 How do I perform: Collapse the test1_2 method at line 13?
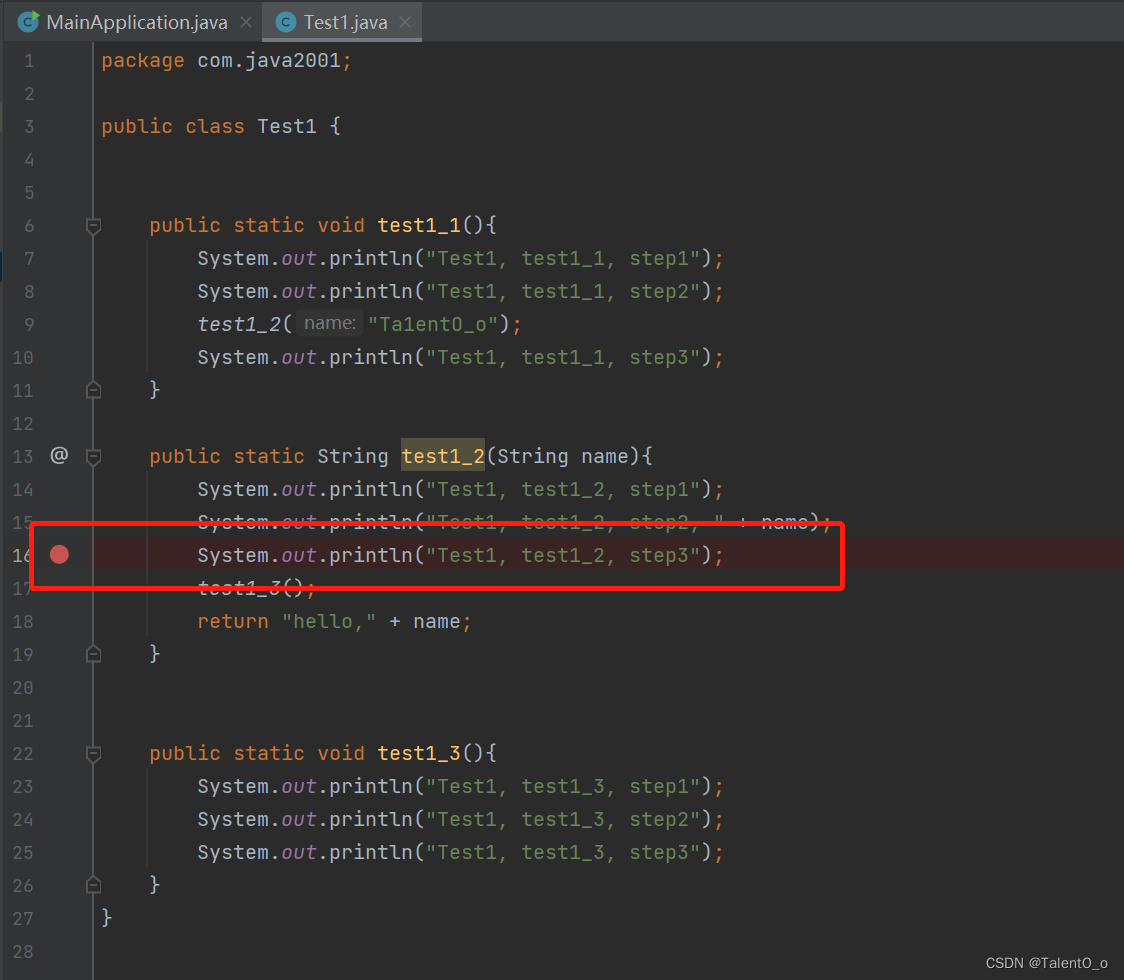tap(93, 456)
